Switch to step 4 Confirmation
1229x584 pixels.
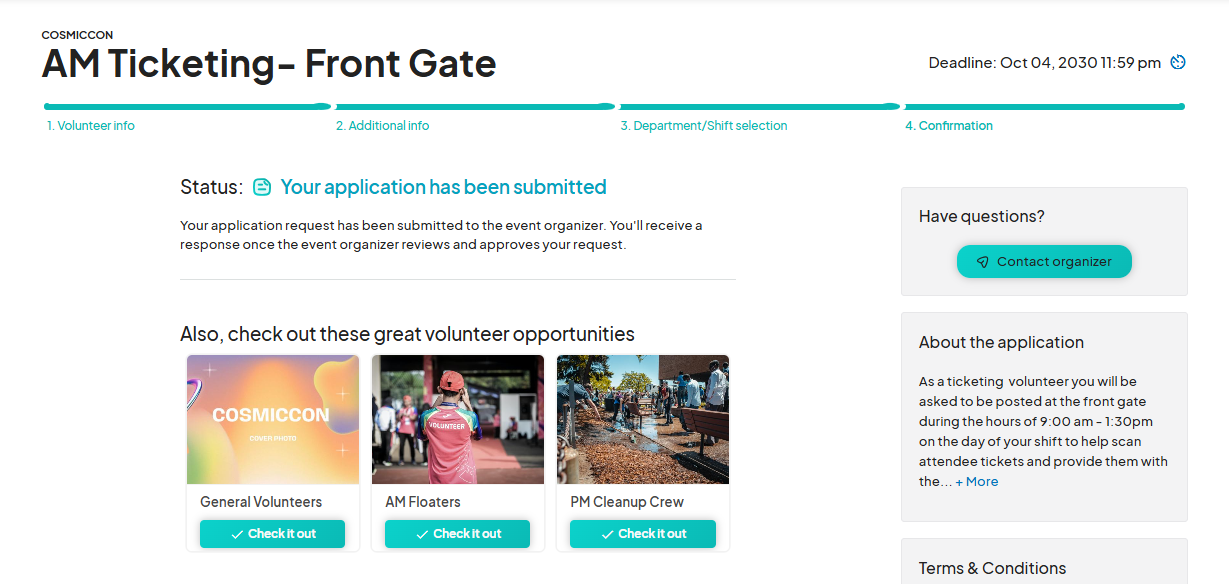tap(948, 126)
